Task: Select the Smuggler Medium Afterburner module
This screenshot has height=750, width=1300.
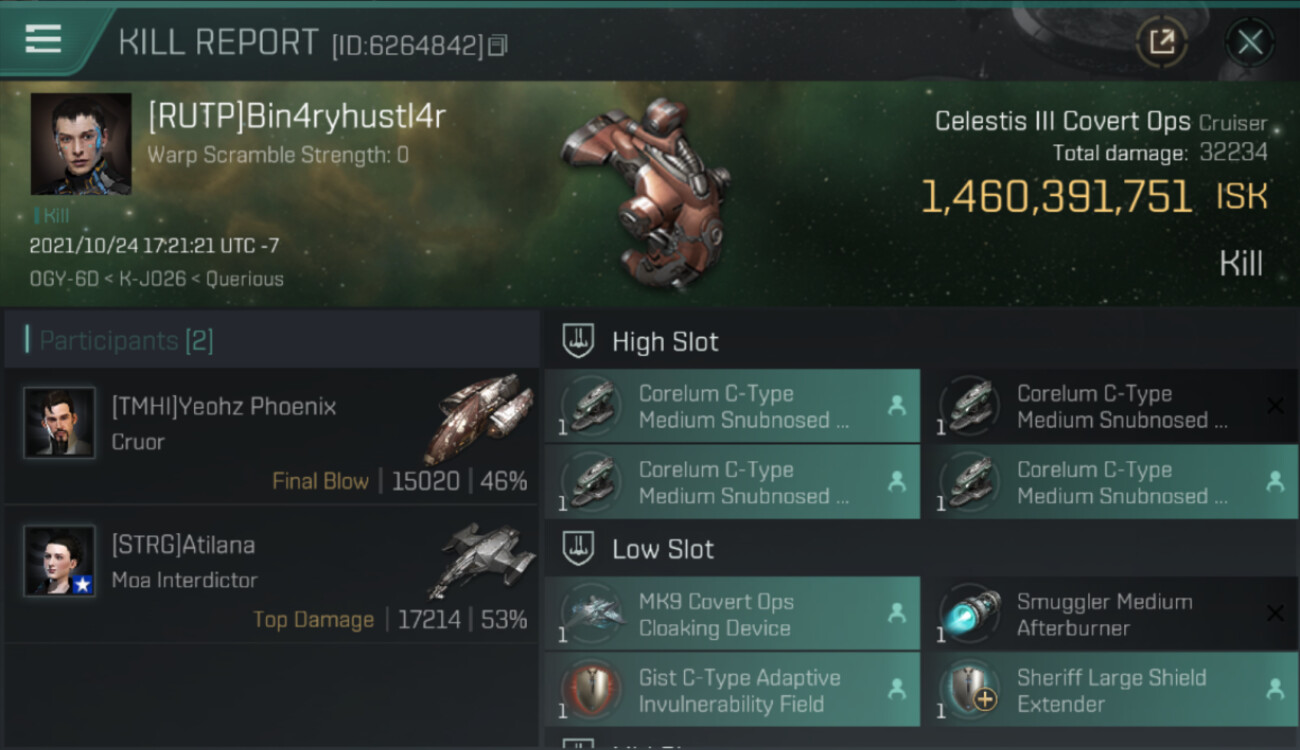Action: click(1111, 614)
